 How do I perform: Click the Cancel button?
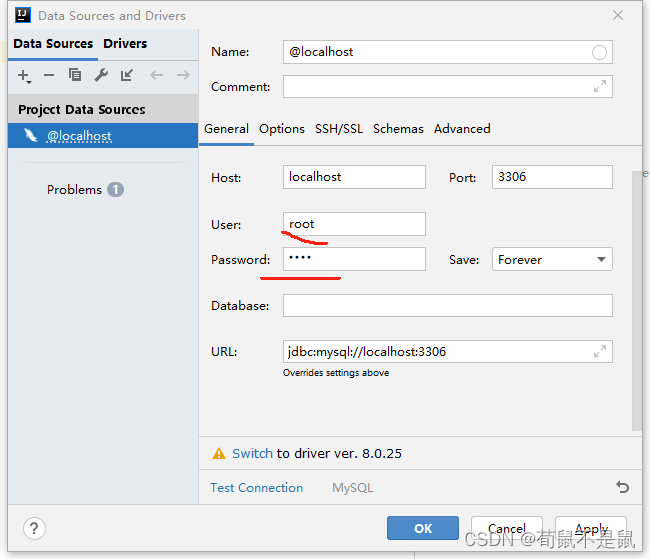pyautogui.click(x=507, y=528)
